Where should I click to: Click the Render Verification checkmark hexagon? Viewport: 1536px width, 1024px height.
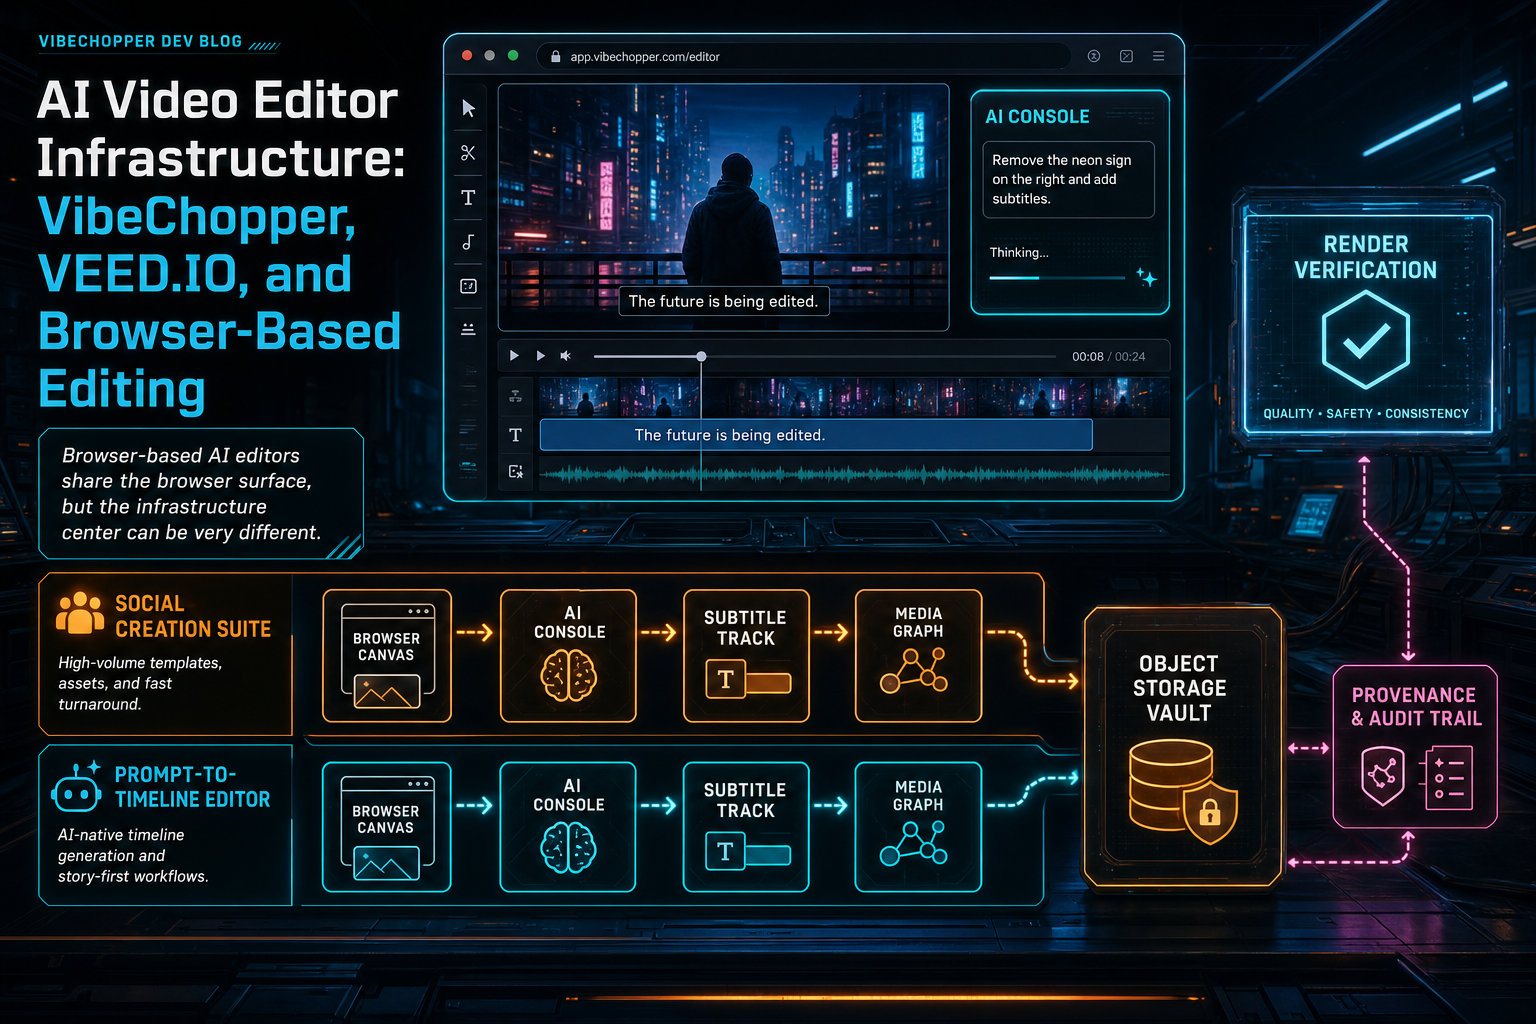1366,340
